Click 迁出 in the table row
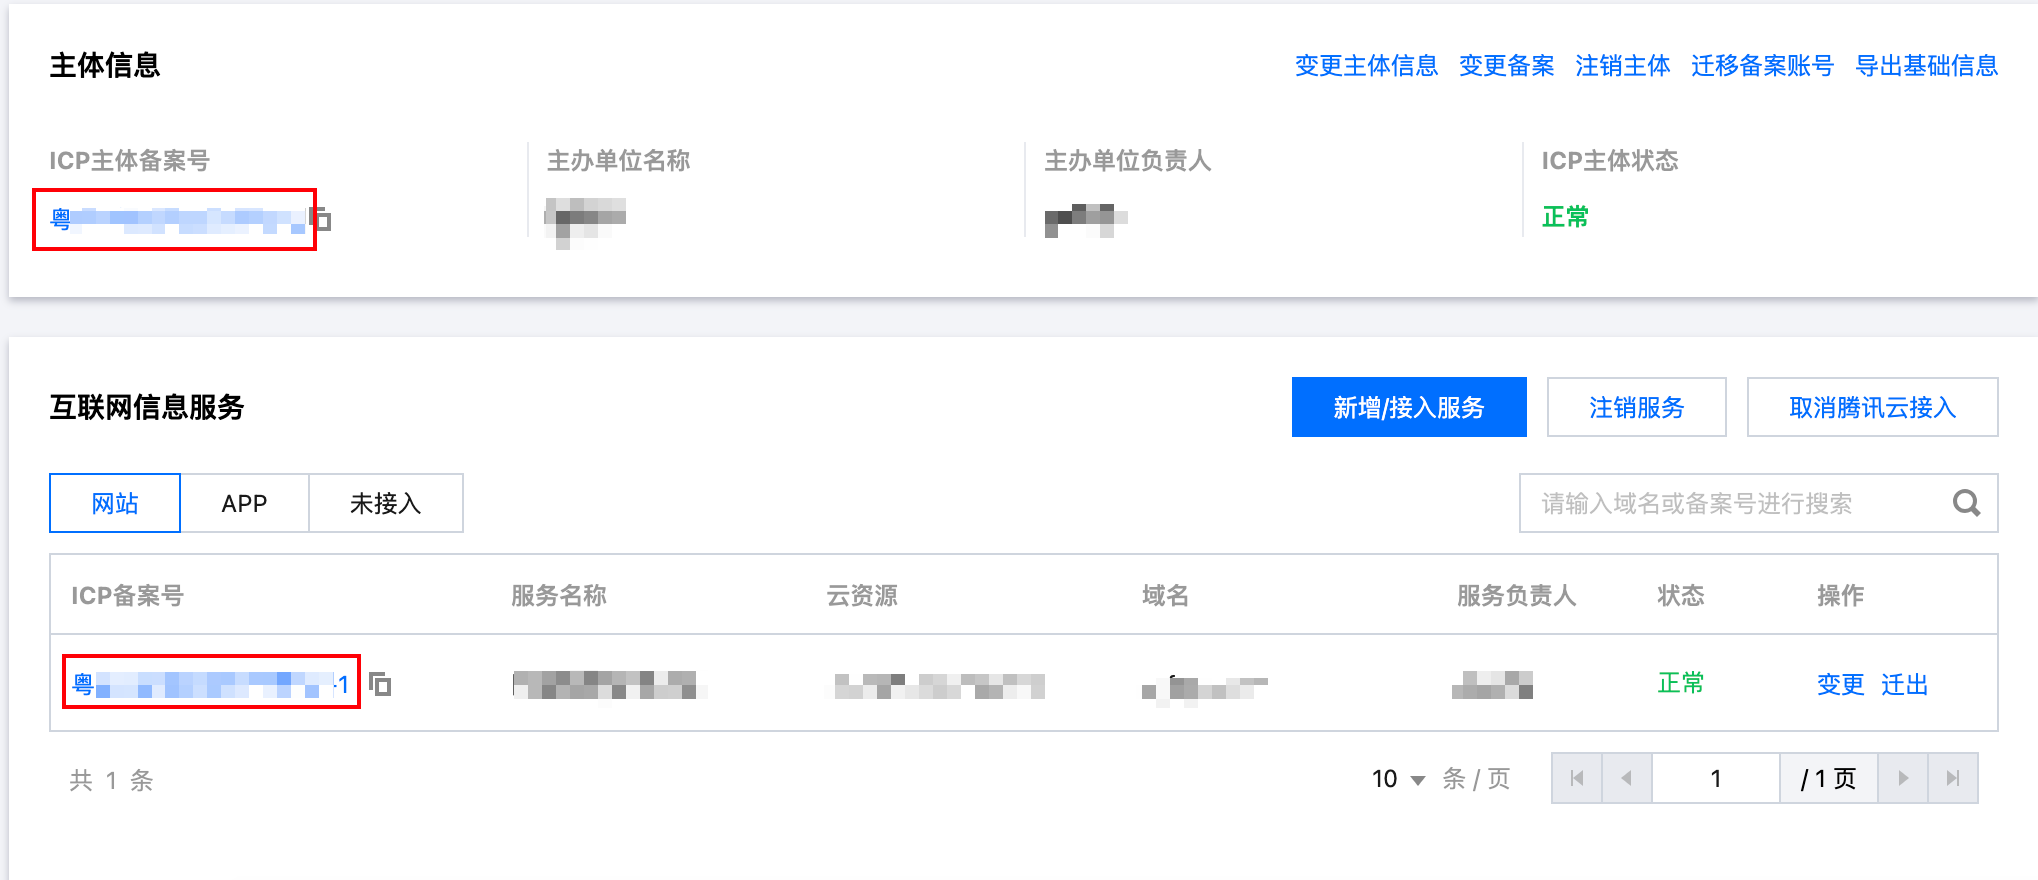 1904,684
